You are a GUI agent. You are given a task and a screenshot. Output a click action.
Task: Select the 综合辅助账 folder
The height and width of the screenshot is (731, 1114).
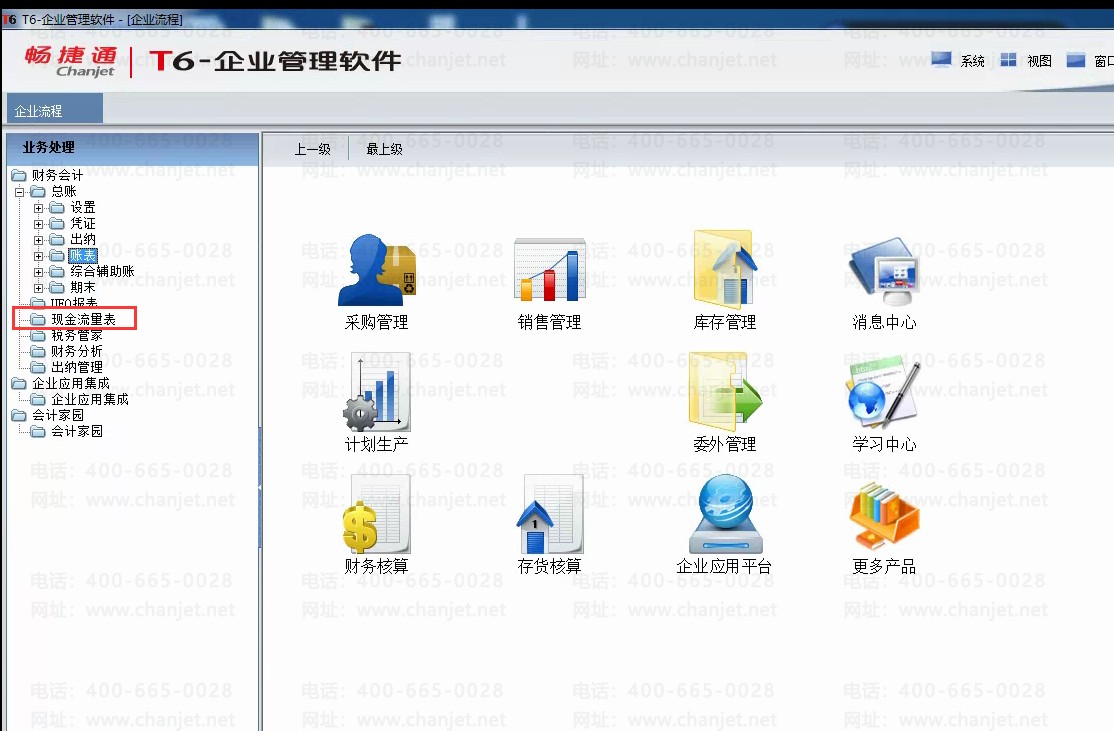(102, 271)
